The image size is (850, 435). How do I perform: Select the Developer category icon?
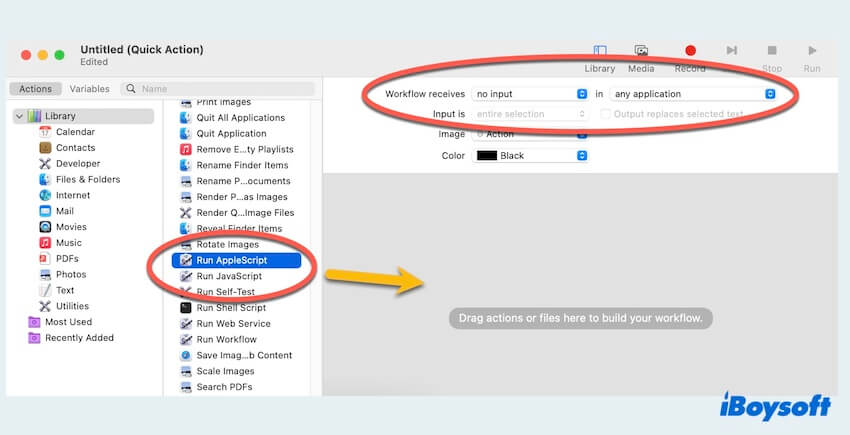(x=45, y=163)
